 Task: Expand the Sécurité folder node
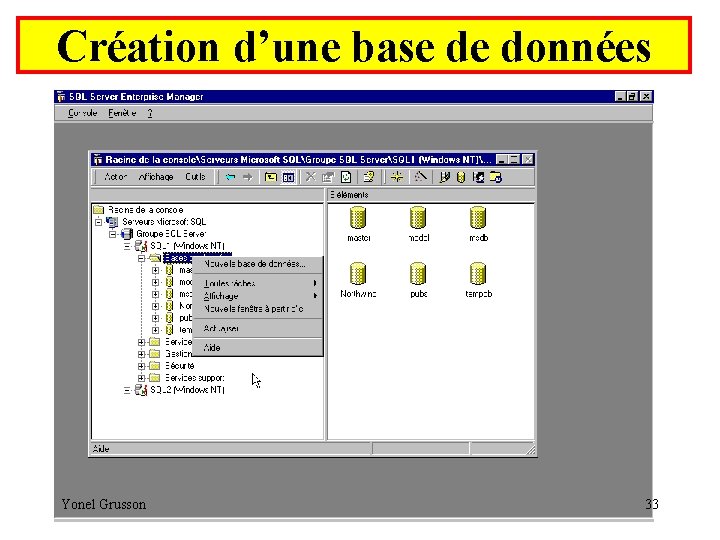click(141, 366)
